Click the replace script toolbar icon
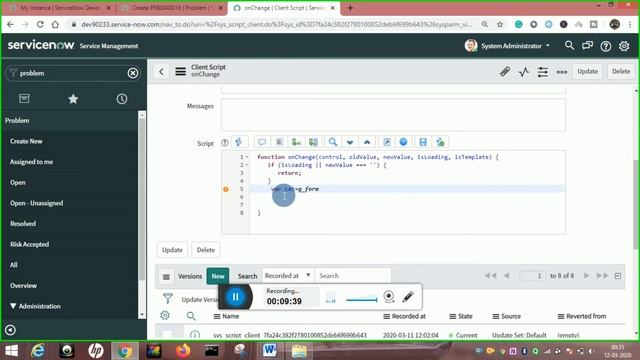 (296, 142)
